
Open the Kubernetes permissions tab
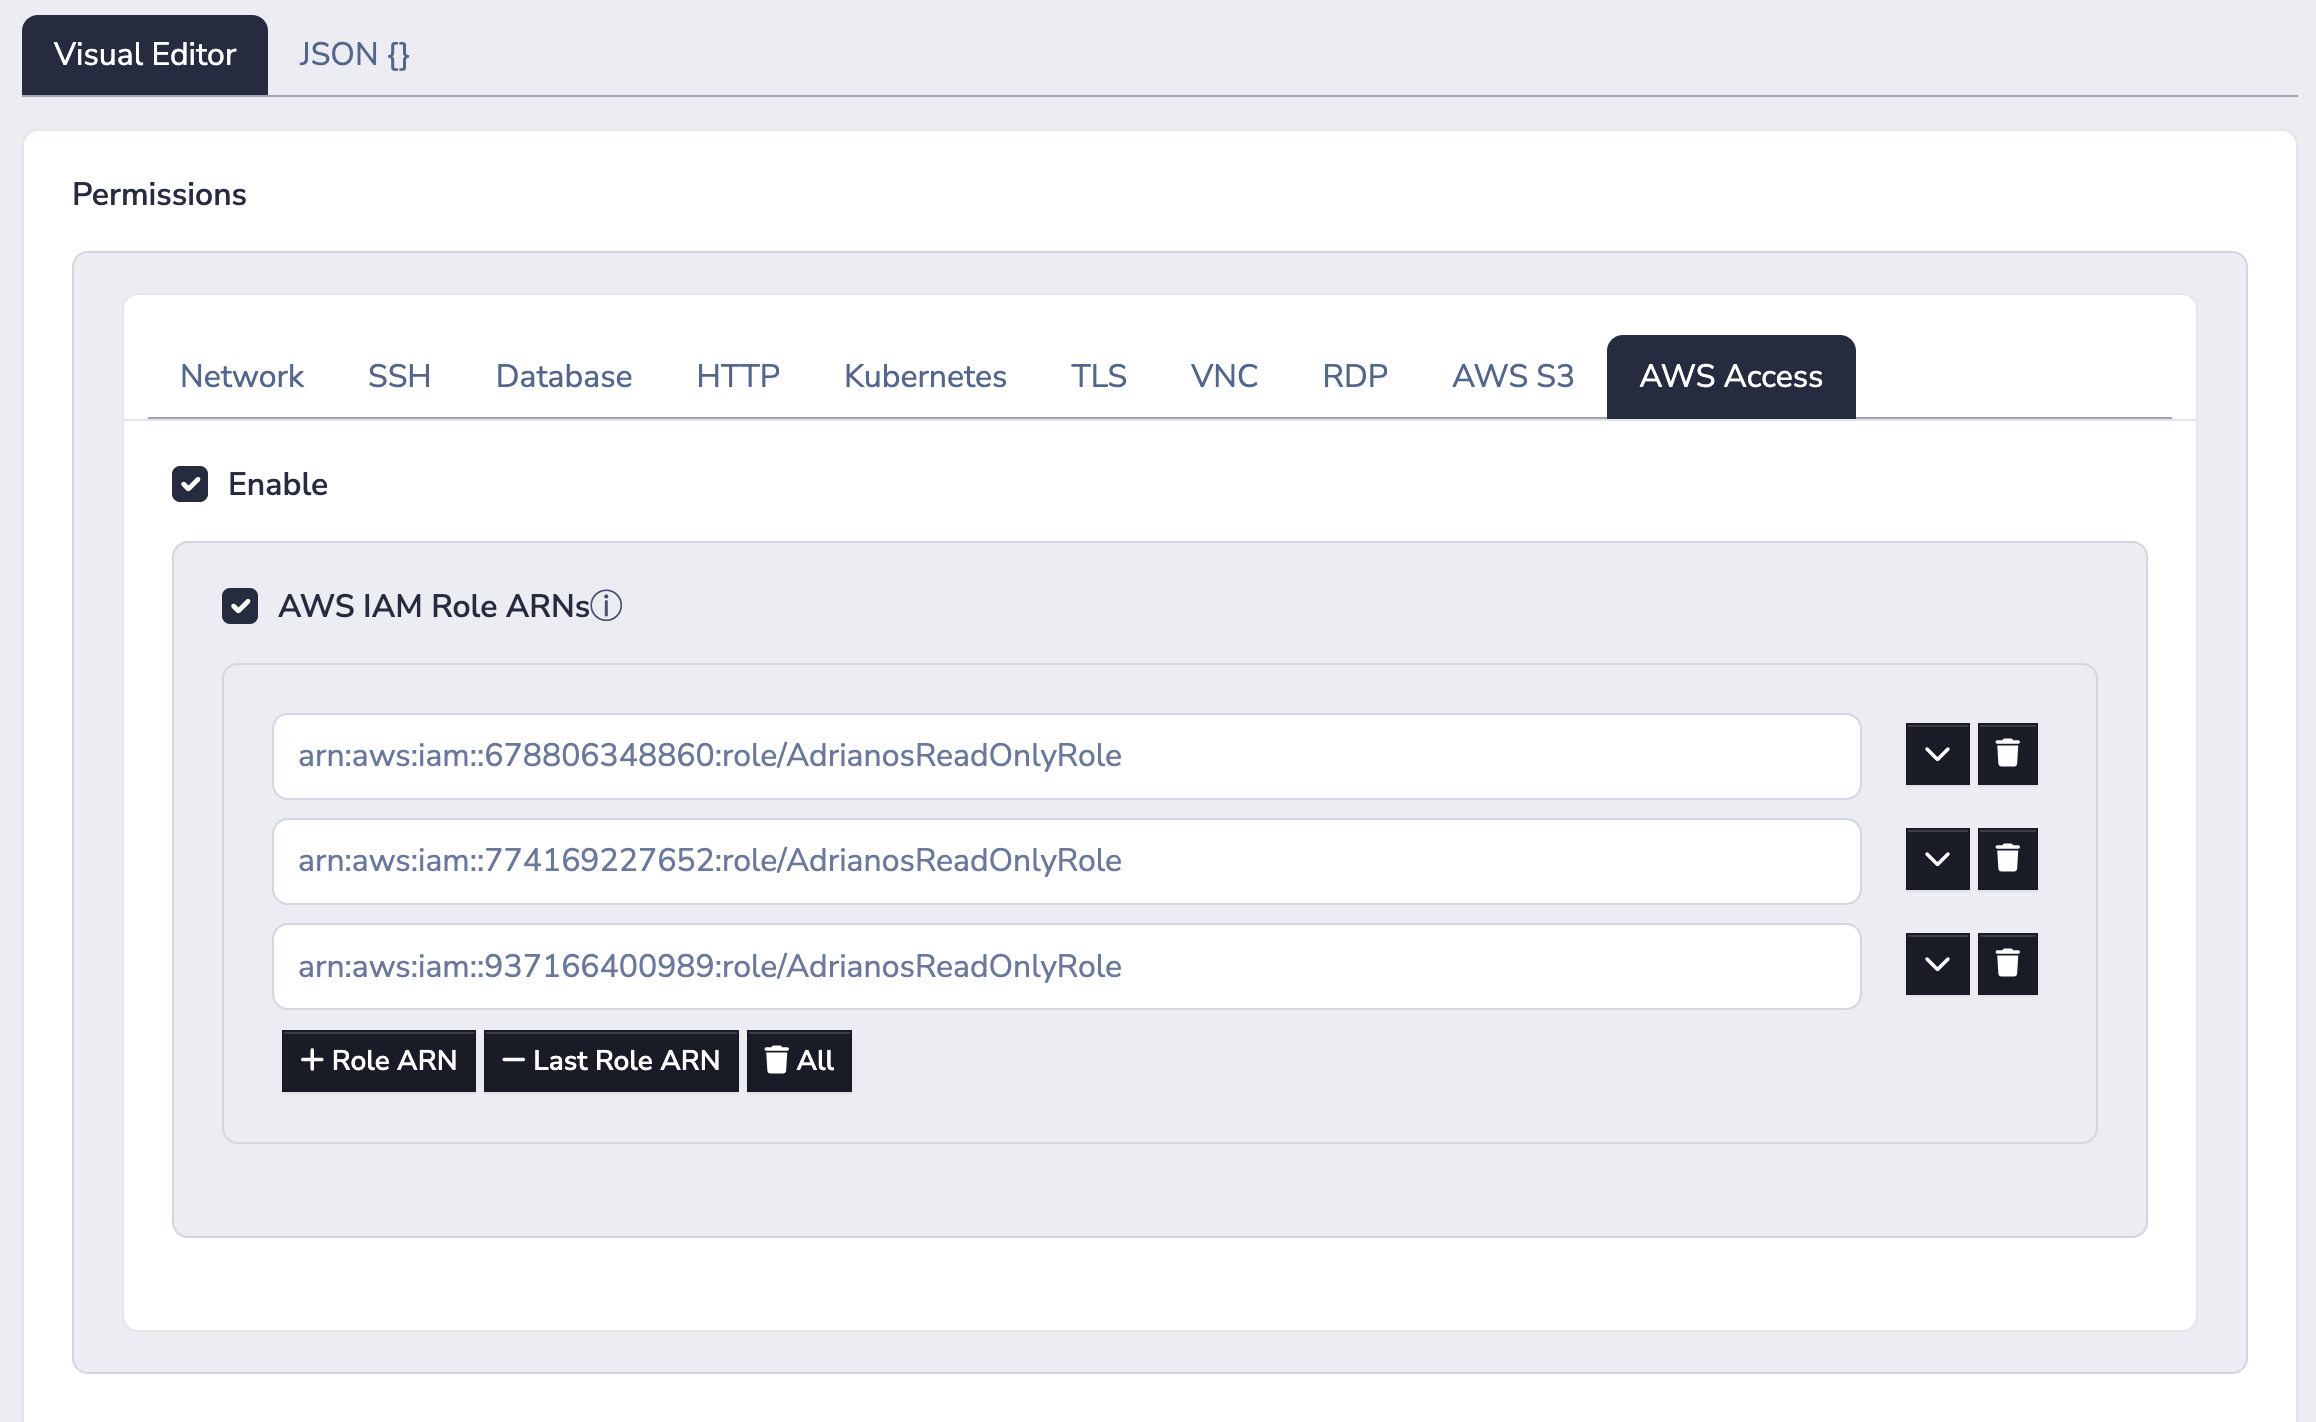(925, 376)
